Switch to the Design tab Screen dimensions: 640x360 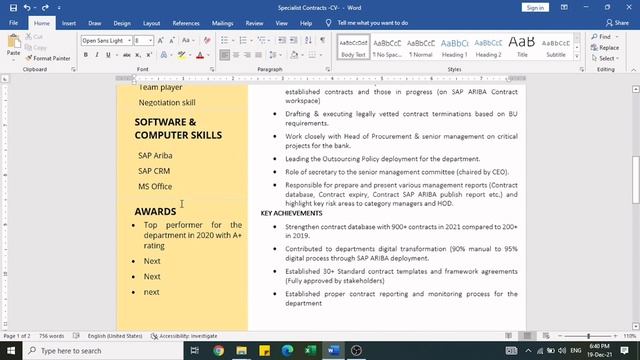[122, 23]
